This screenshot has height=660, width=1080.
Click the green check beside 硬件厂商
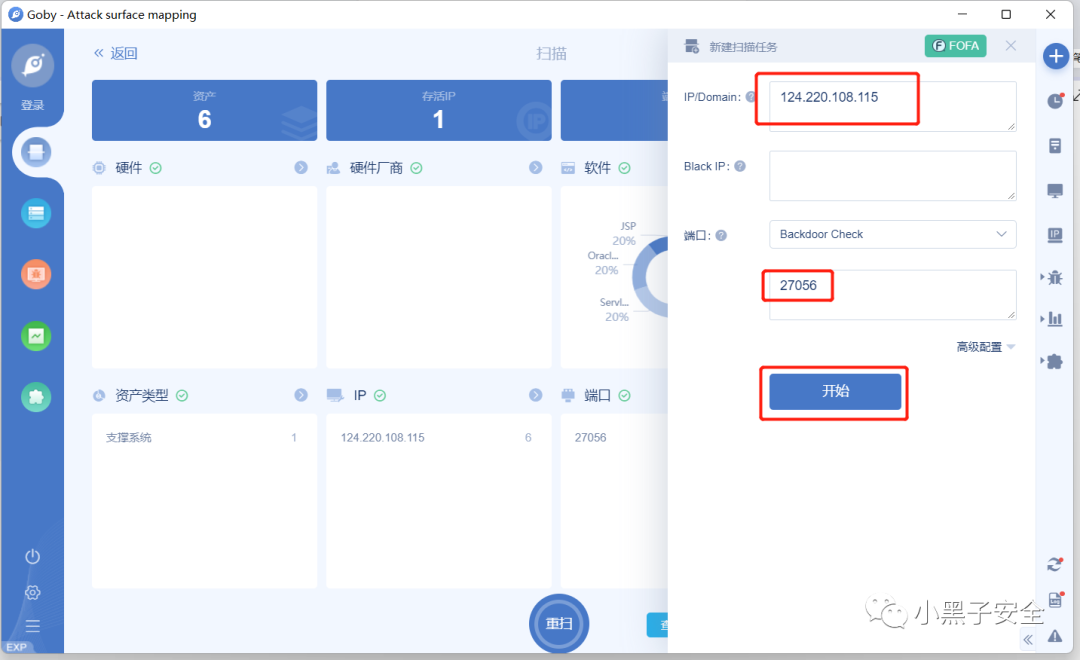[x=416, y=168]
